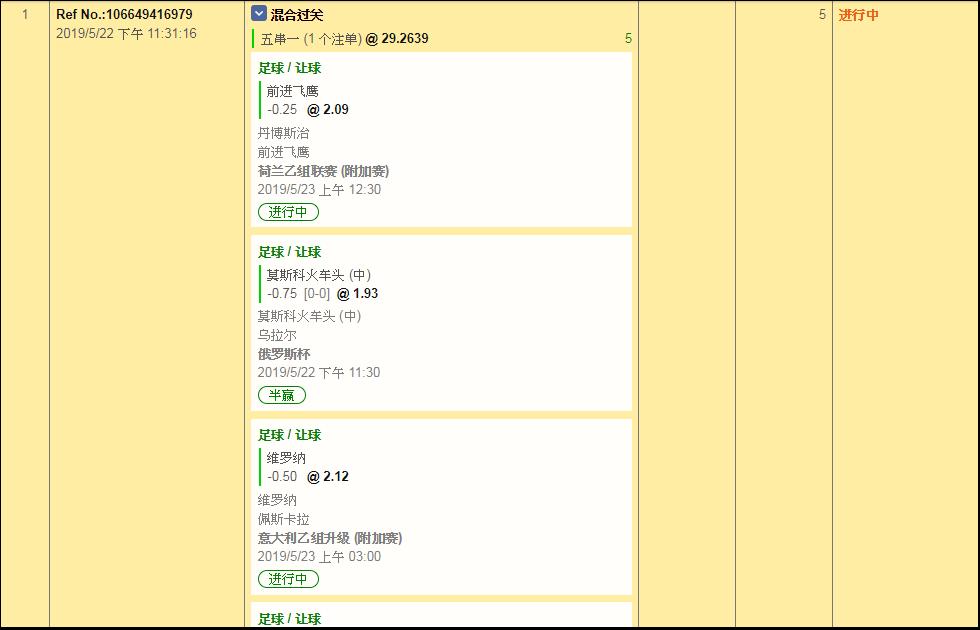Screen dimensions: 980x630
Task: Click team name 佩斯卡拉
Action: pyautogui.click(x=283, y=519)
